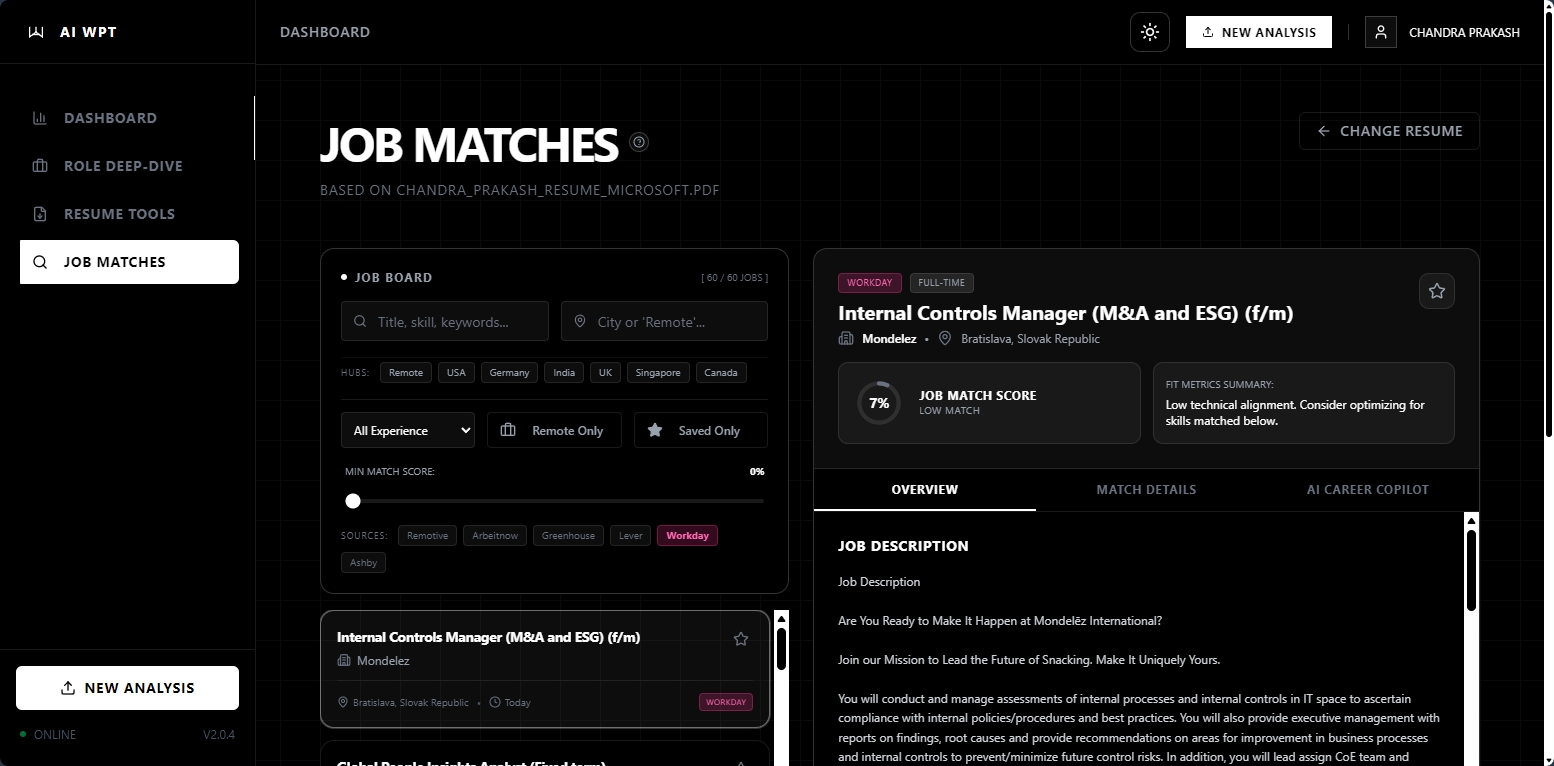This screenshot has width=1554, height=766.
Task: Toggle the Greenhouse source filter
Action: pos(568,536)
